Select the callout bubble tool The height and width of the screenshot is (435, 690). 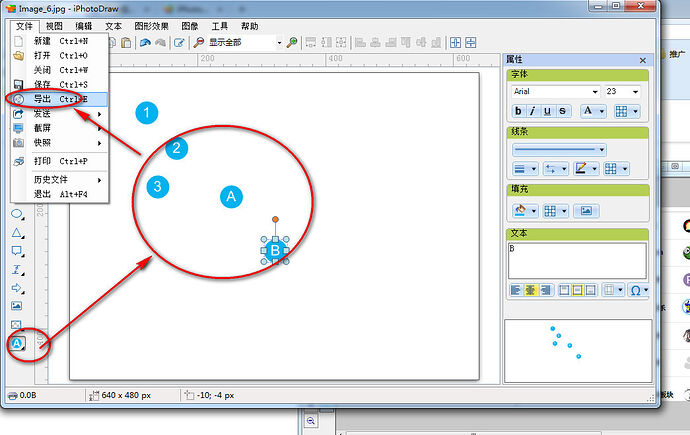17,251
